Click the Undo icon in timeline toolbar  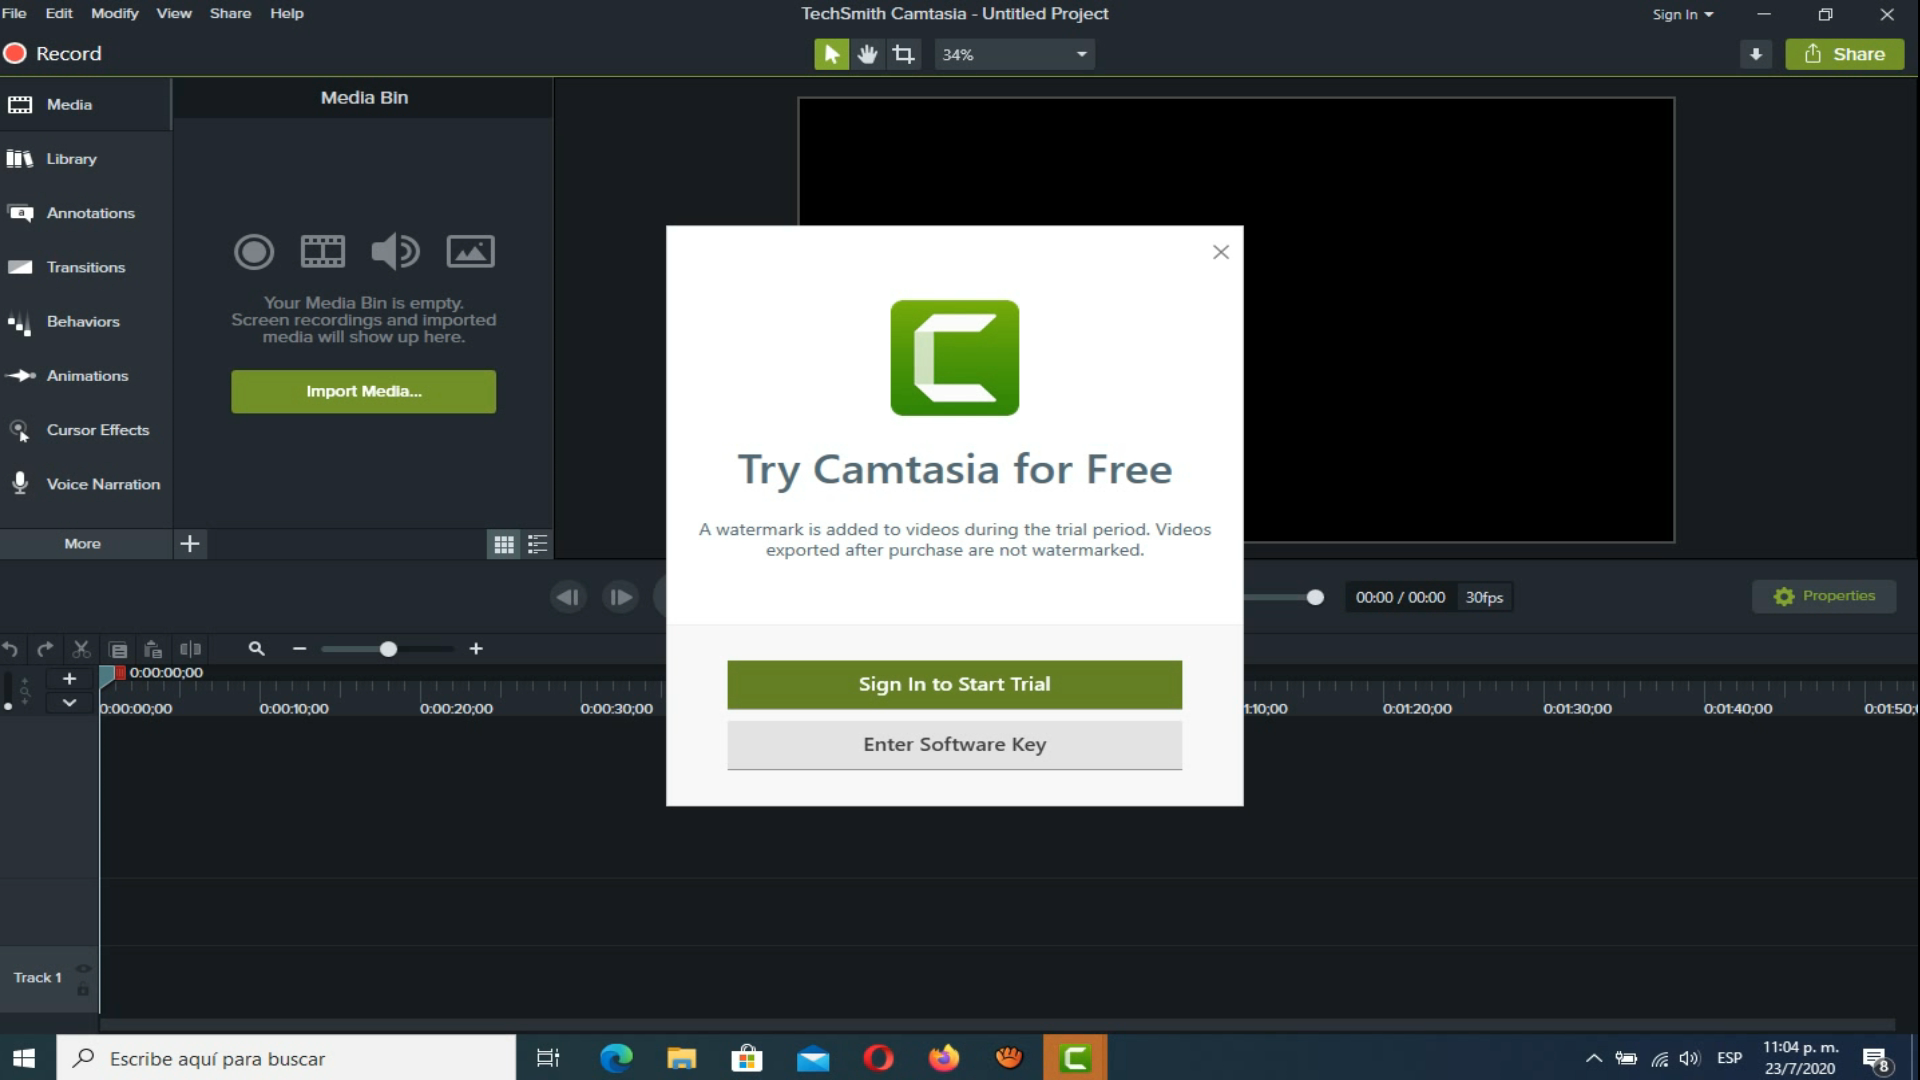pos(10,649)
